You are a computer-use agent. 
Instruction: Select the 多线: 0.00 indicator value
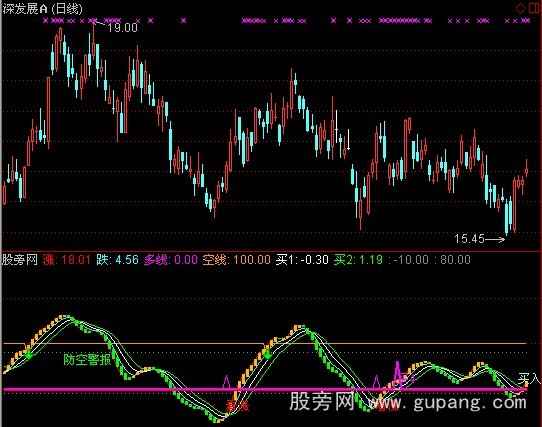coord(171,260)
